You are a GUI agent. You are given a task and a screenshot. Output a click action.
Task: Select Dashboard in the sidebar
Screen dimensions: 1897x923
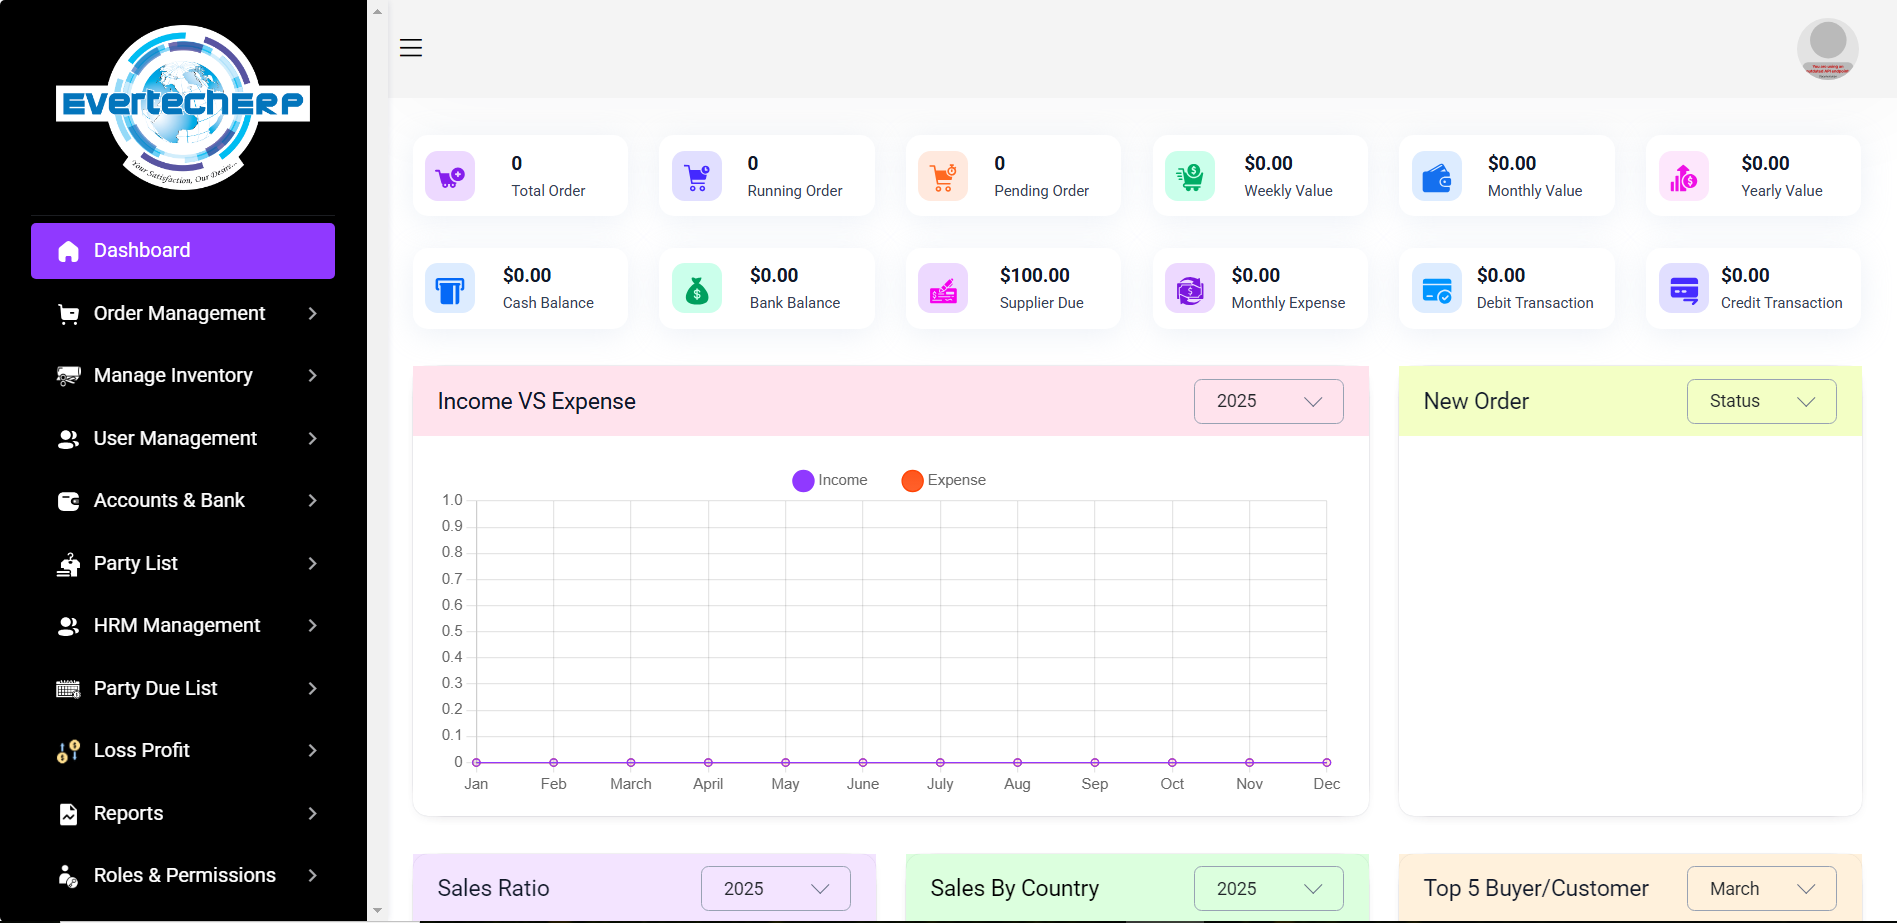coord(183,251)
